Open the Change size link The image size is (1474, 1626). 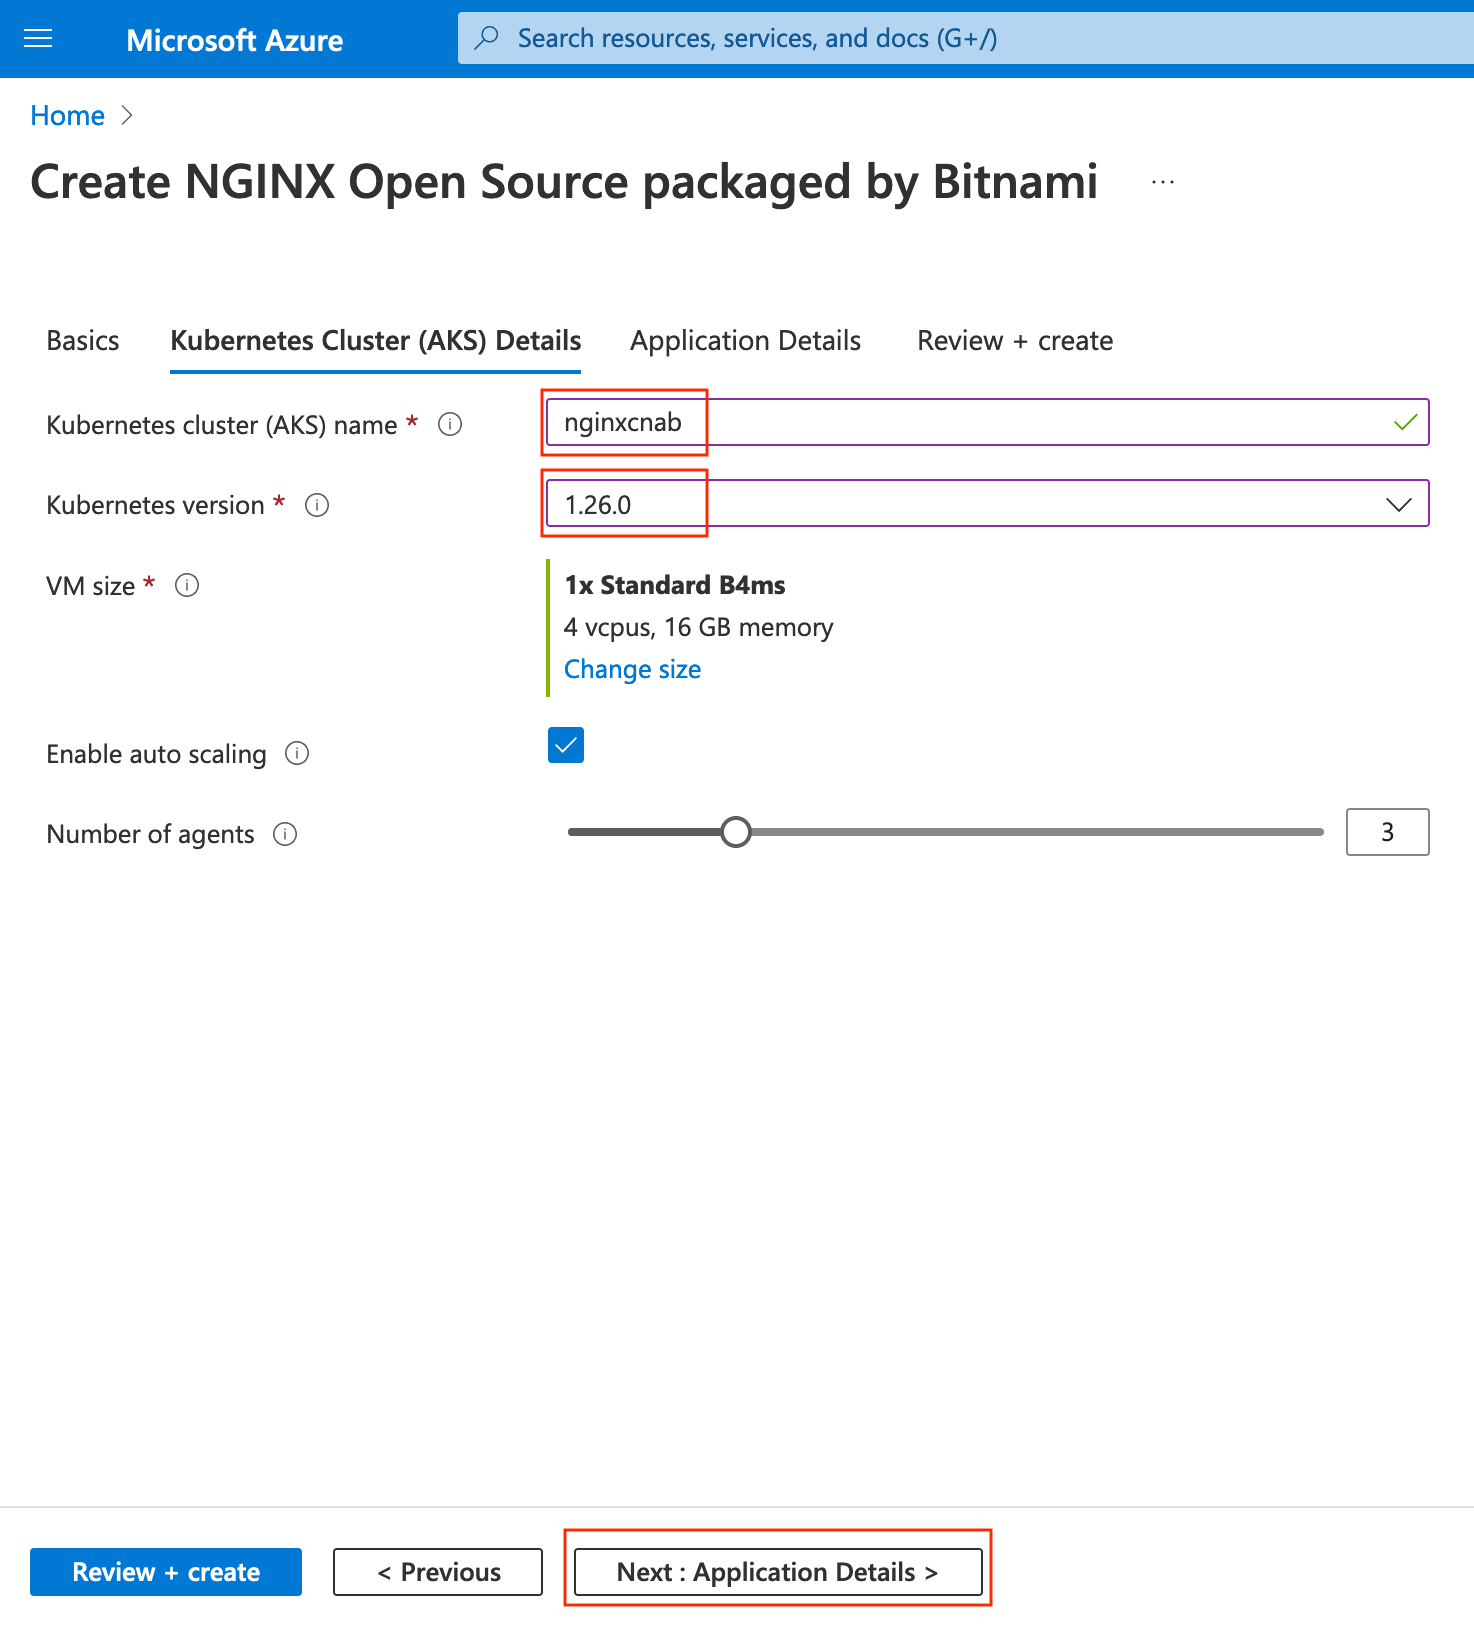point(633,669)
